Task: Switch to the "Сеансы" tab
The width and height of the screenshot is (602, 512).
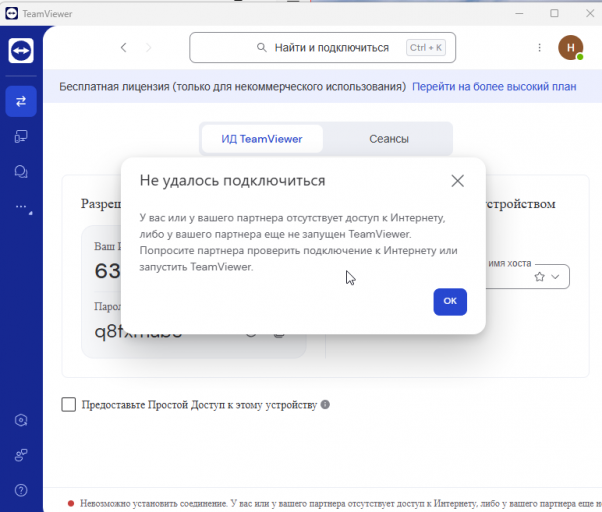Action: tap(389, 139)
